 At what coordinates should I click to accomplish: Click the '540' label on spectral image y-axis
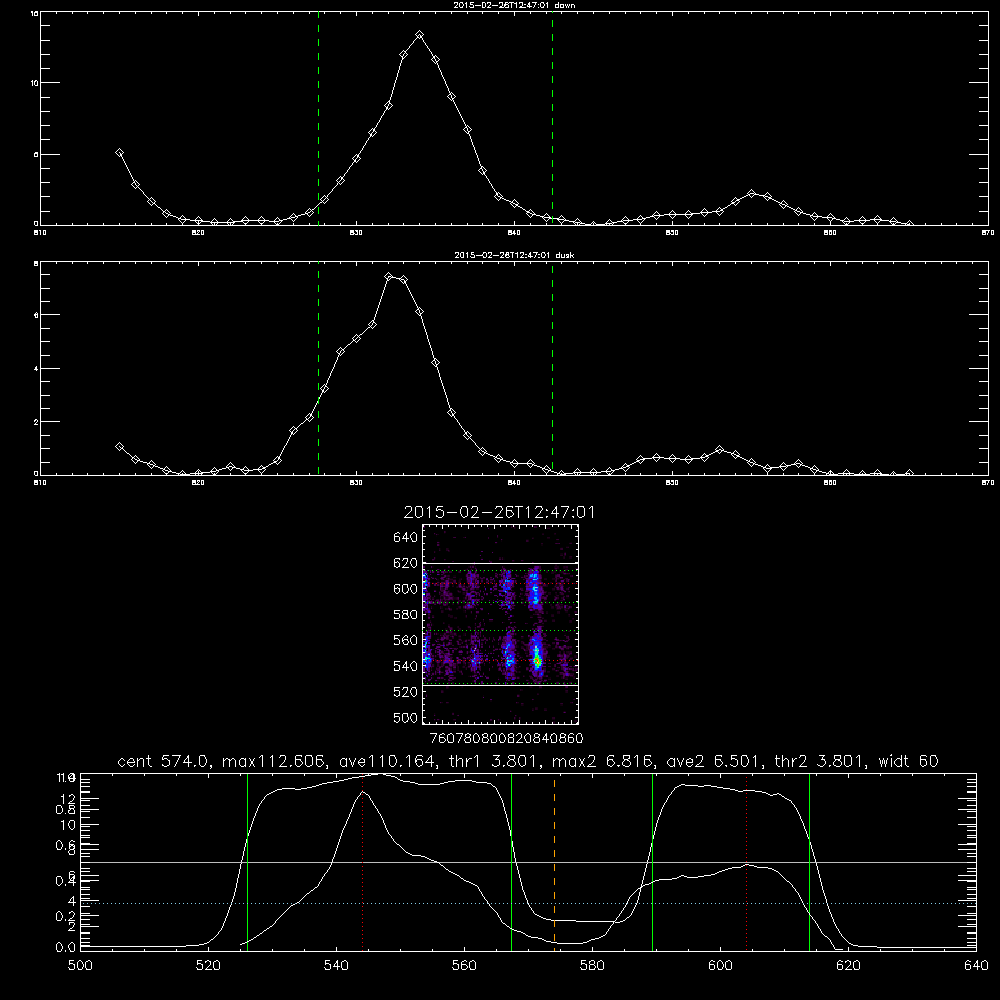[x=405, y=666]
